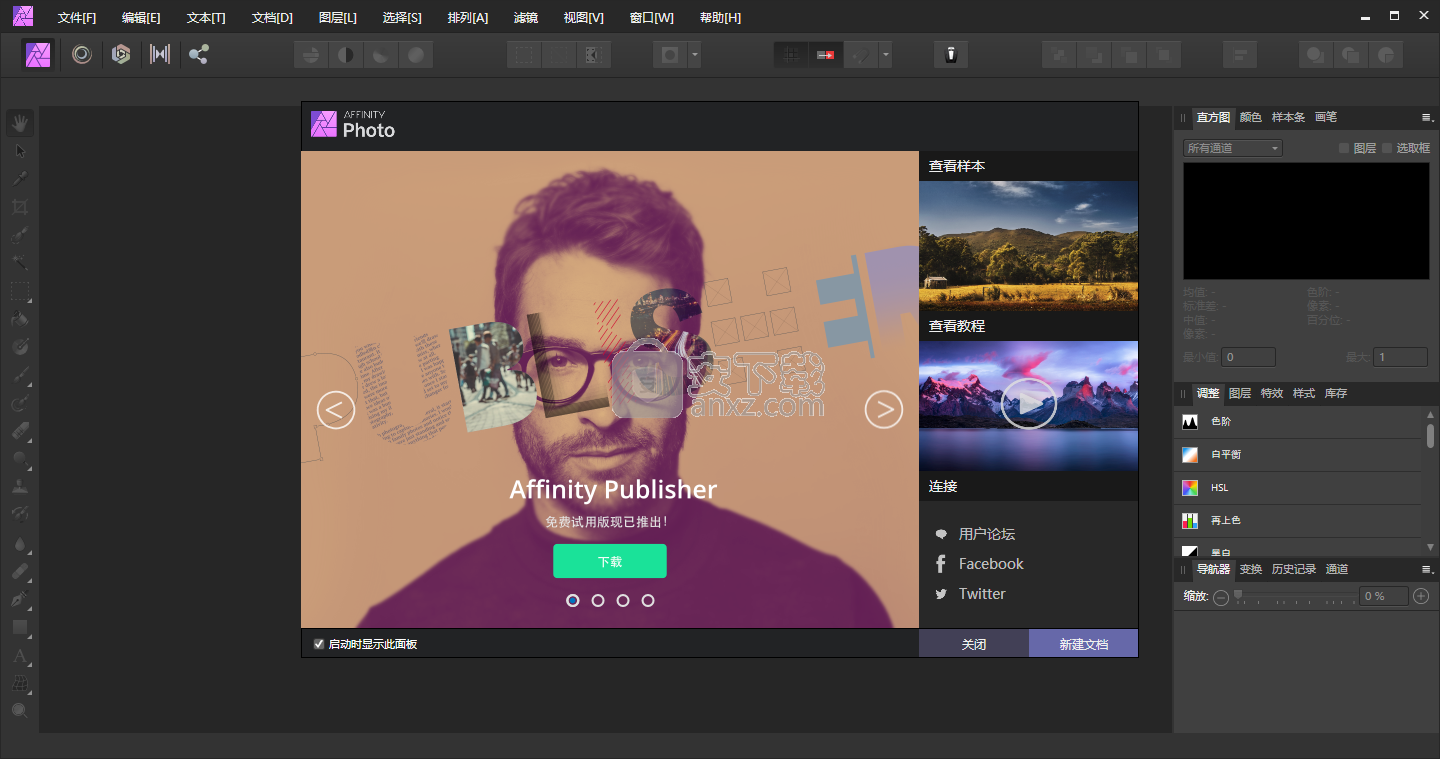Select the second carousel slide dot
The height and width of the screenshot is (759, 1440).
(598, 600)
